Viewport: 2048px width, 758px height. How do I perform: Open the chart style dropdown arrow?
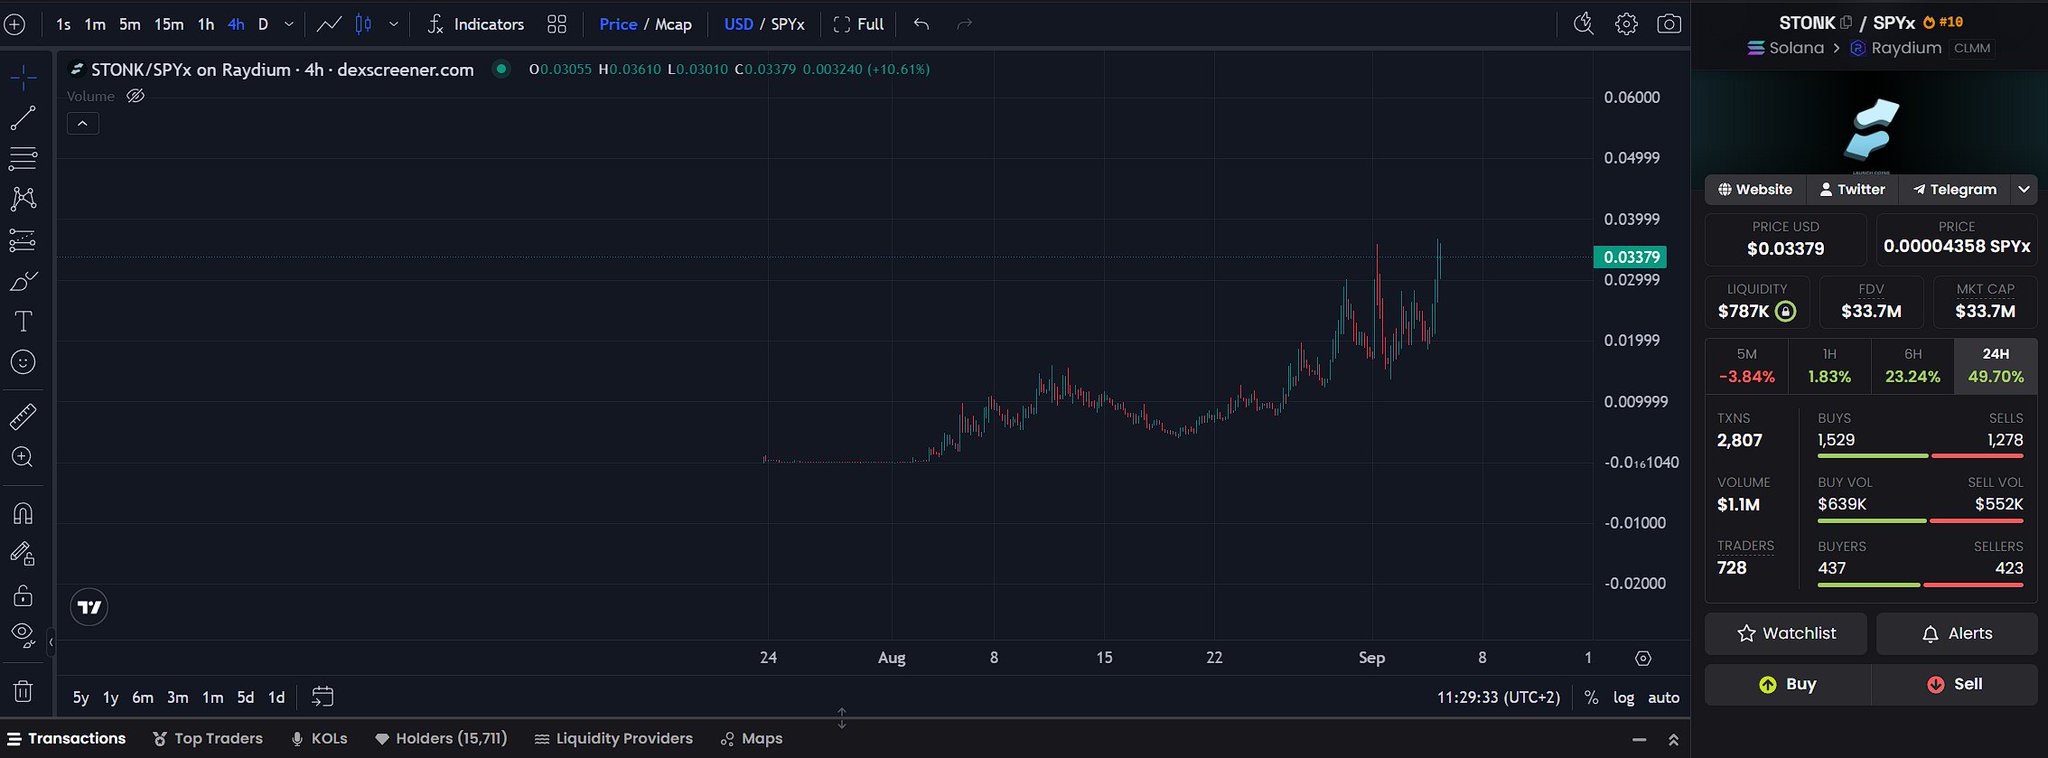point(393,24)
